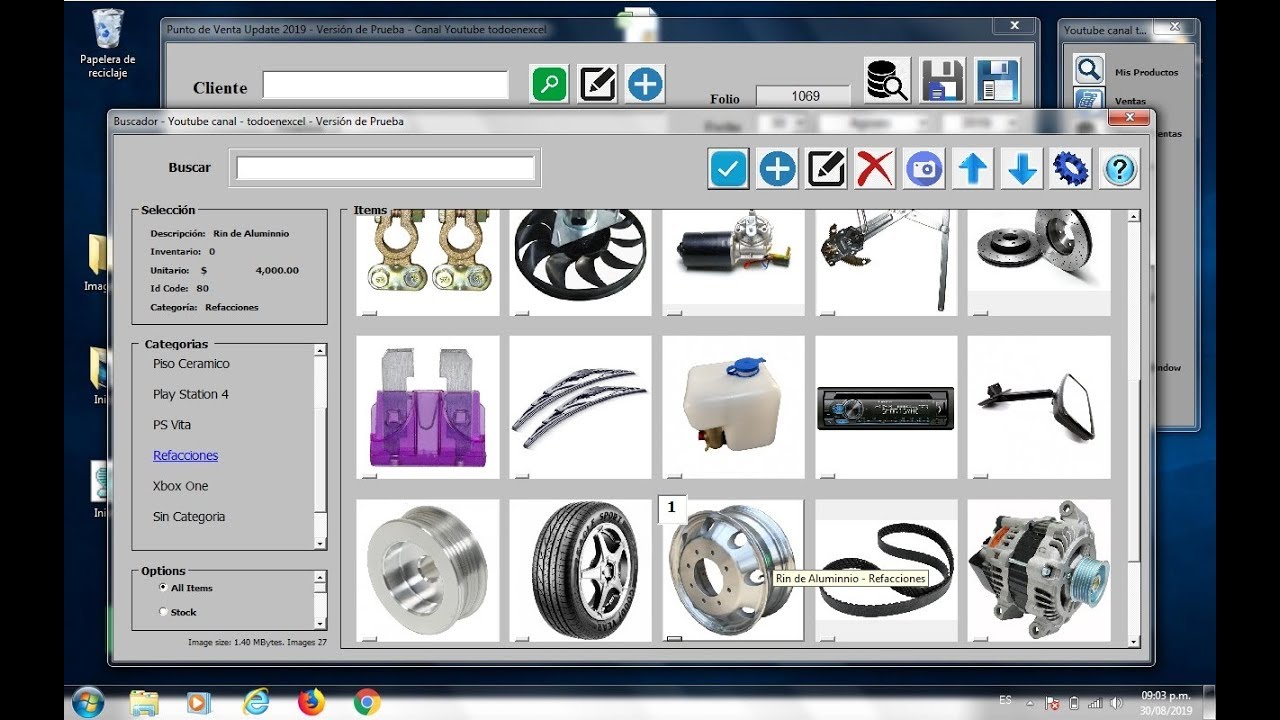Open the Windows Start button
Viewport: 1280px width, 720px height.
(88, 702)
